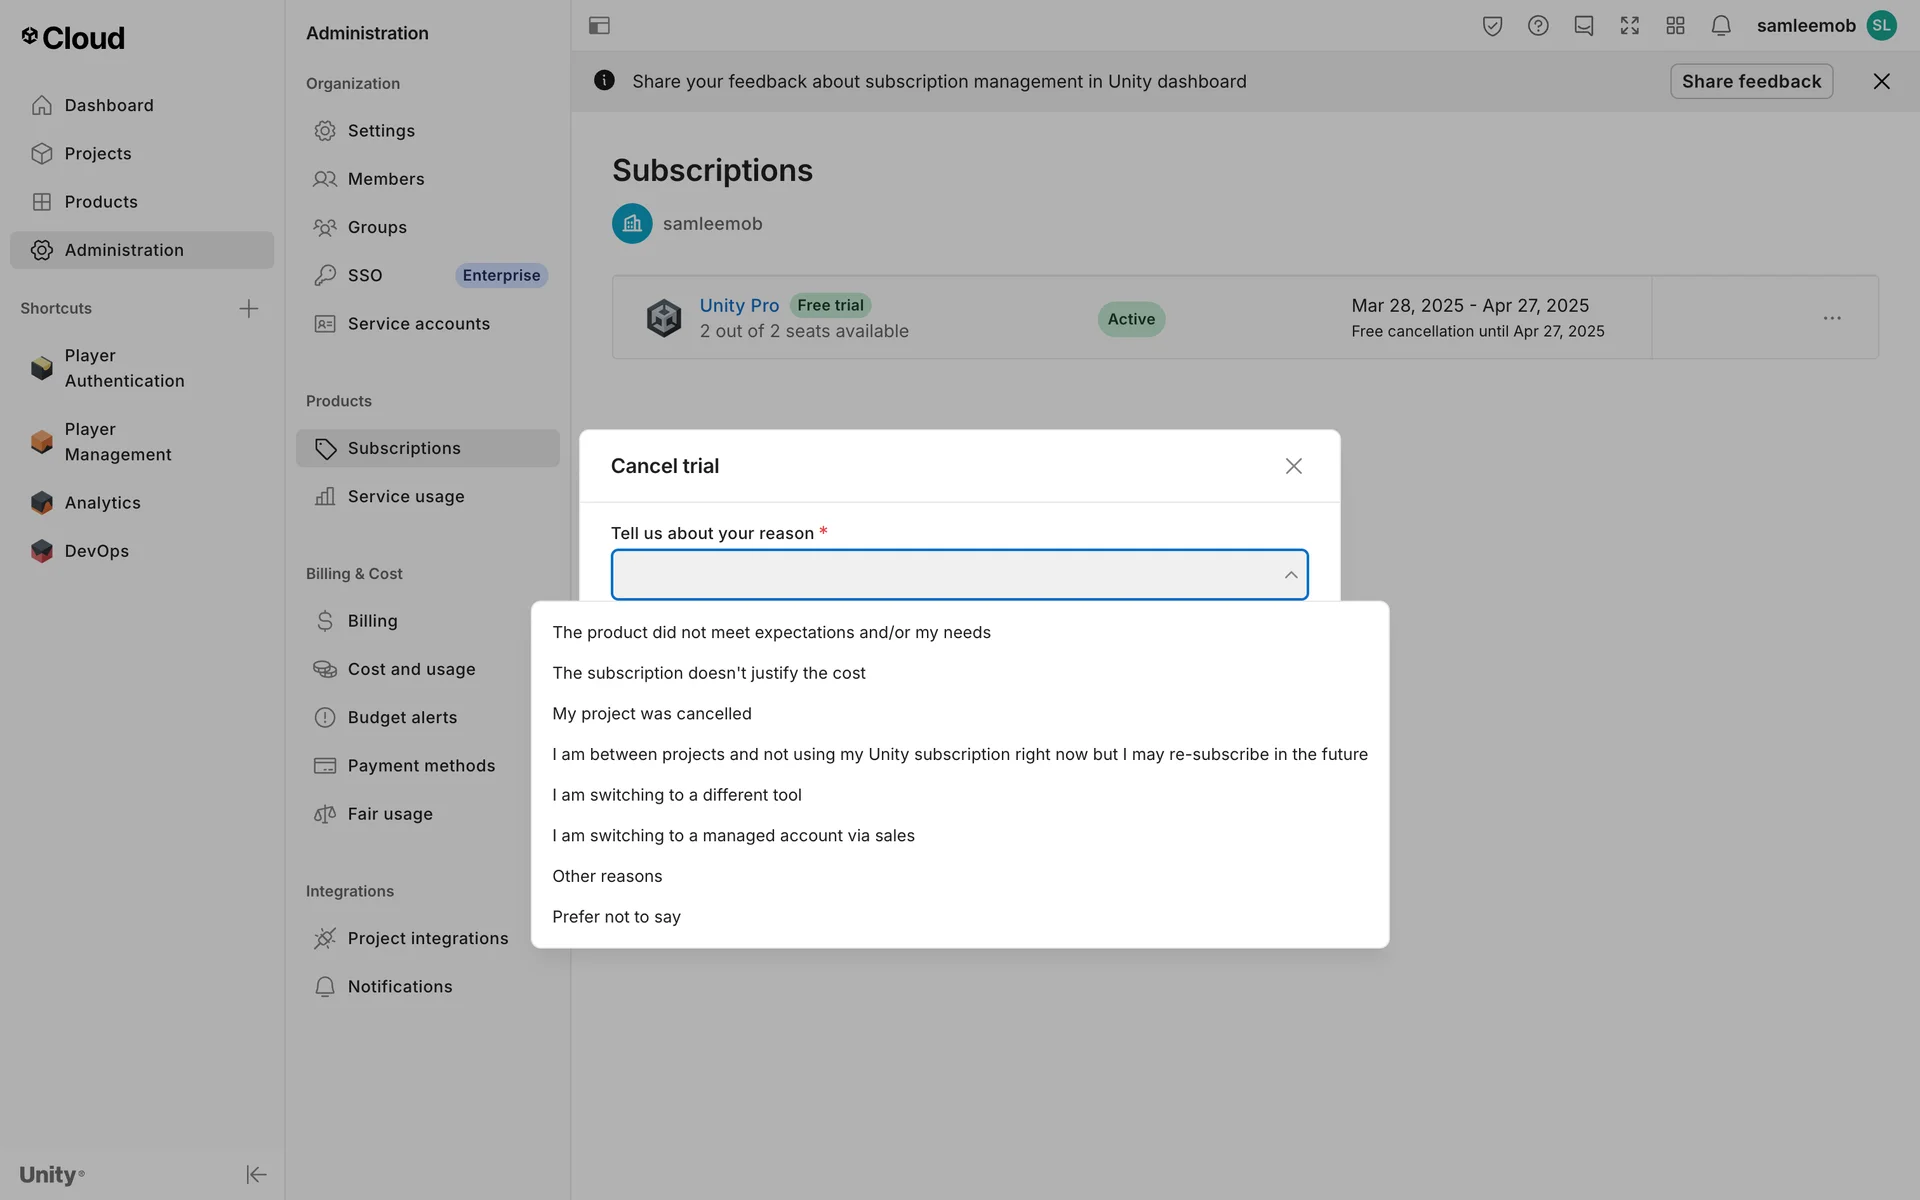Click the fullscreen expand icon
The height and width of the screenshot is (1200, 1920).
tap(1629, 26)
